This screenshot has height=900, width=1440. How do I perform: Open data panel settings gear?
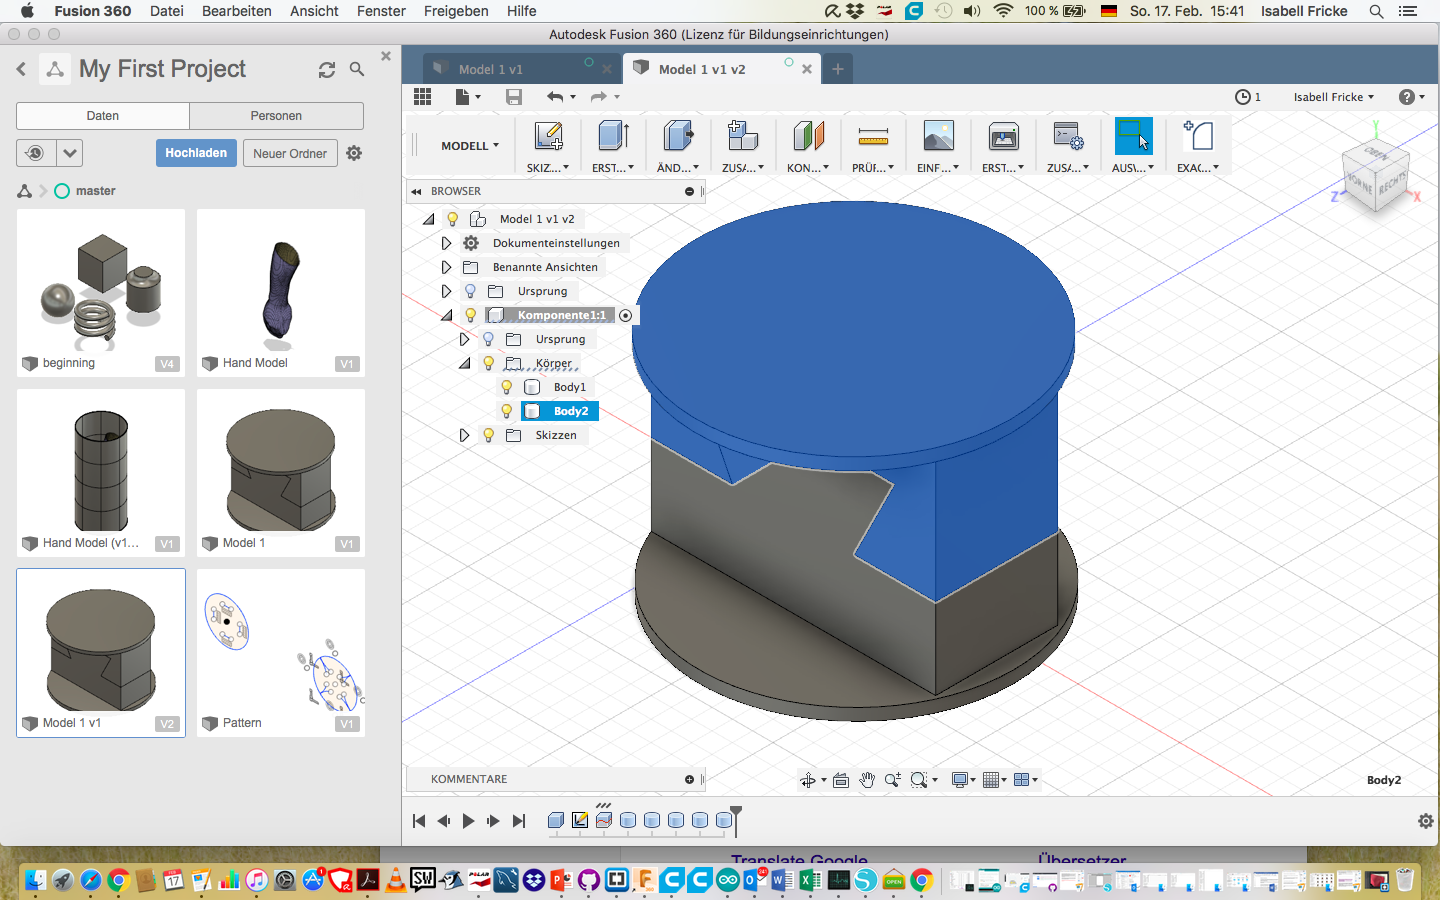pos(354,153)
